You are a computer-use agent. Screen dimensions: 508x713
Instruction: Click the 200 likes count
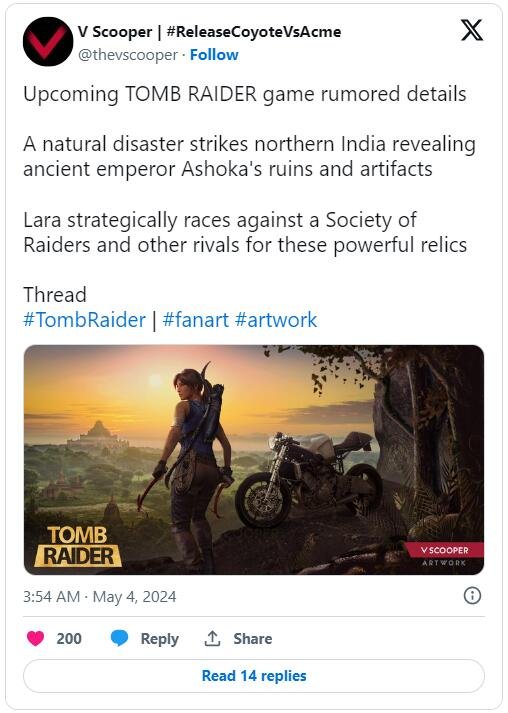[x=69, y=638]
